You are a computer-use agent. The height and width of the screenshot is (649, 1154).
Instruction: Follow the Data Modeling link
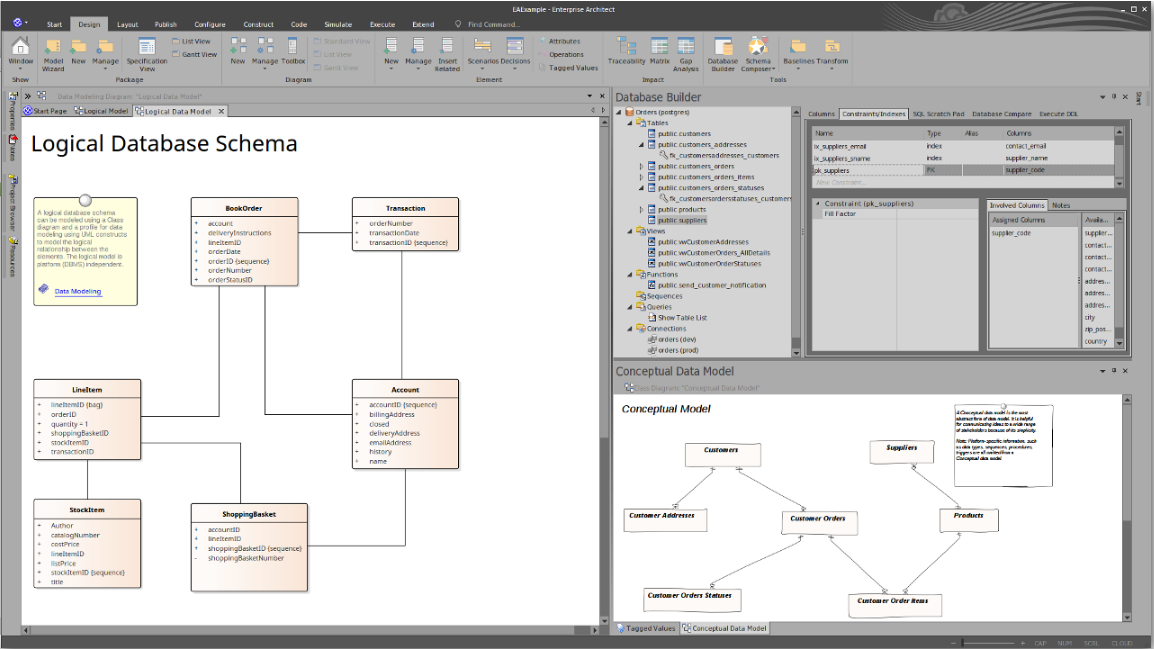point(77,291)
